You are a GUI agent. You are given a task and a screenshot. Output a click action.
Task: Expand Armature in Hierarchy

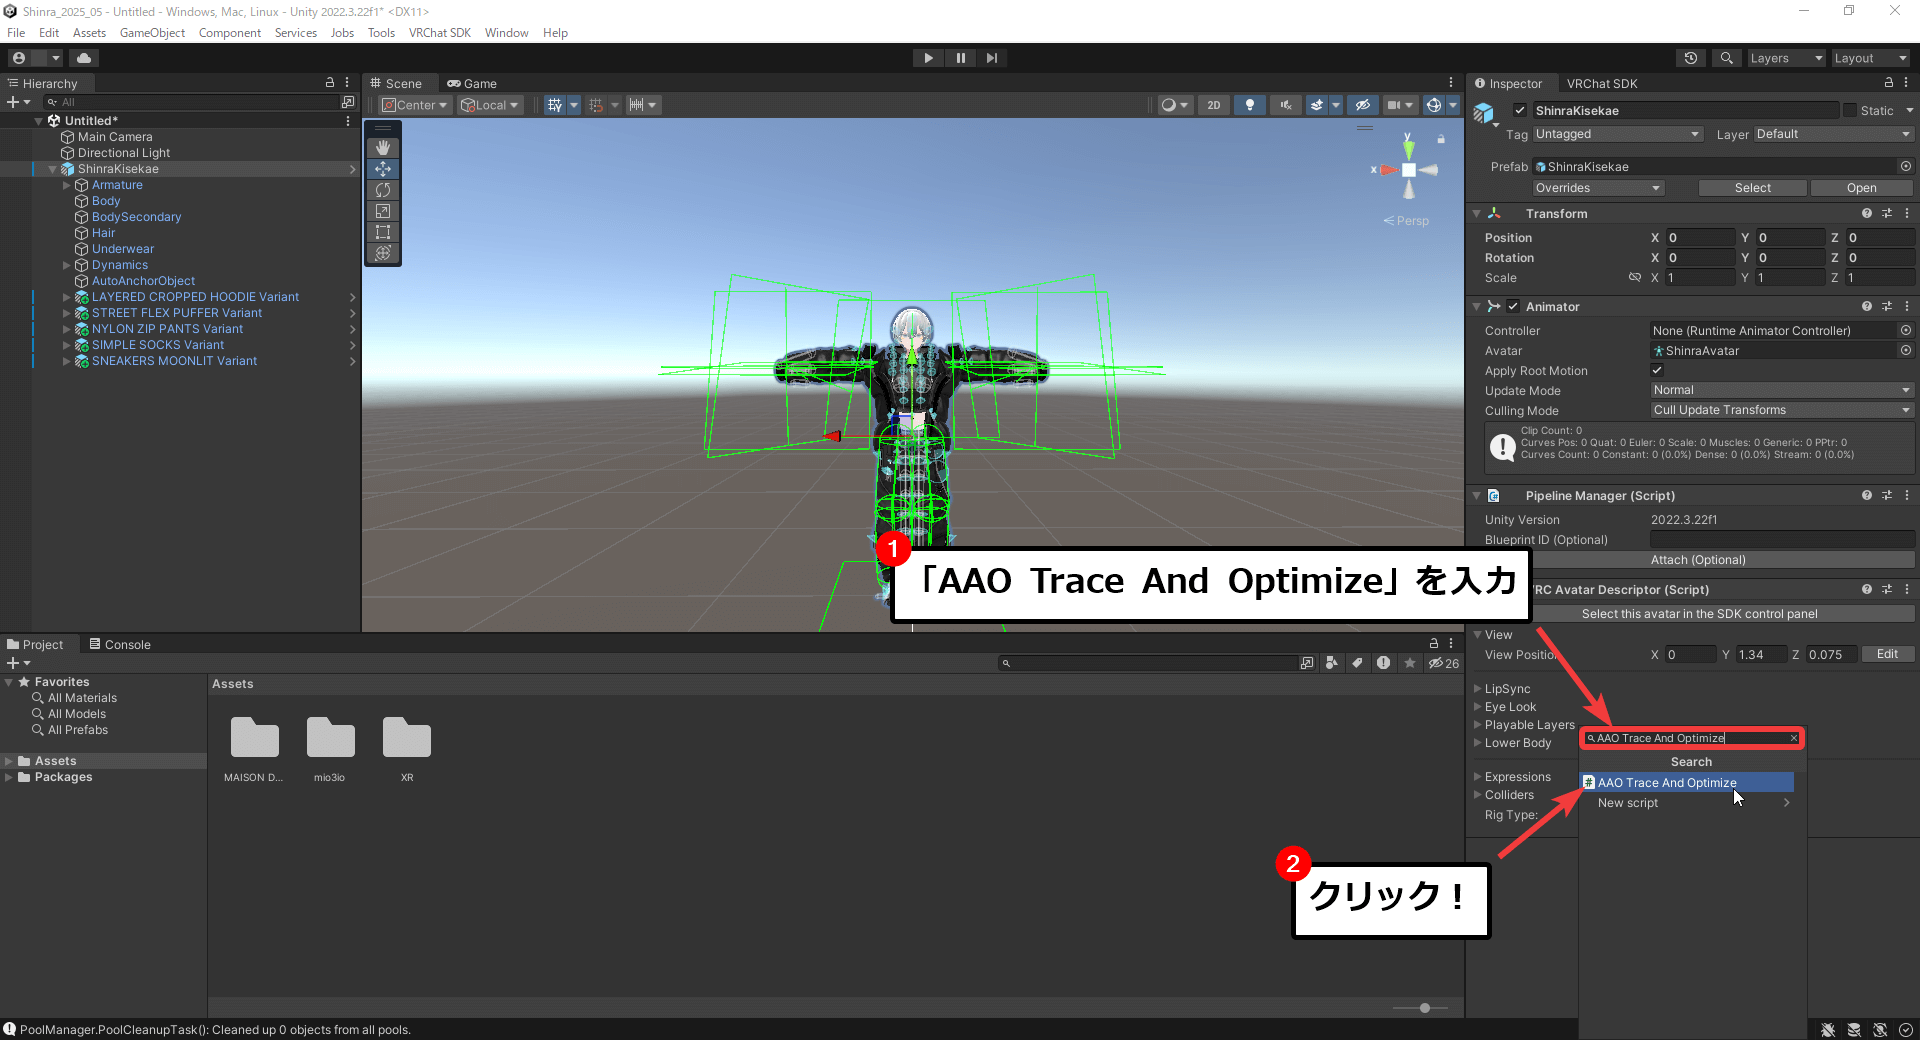67,185
